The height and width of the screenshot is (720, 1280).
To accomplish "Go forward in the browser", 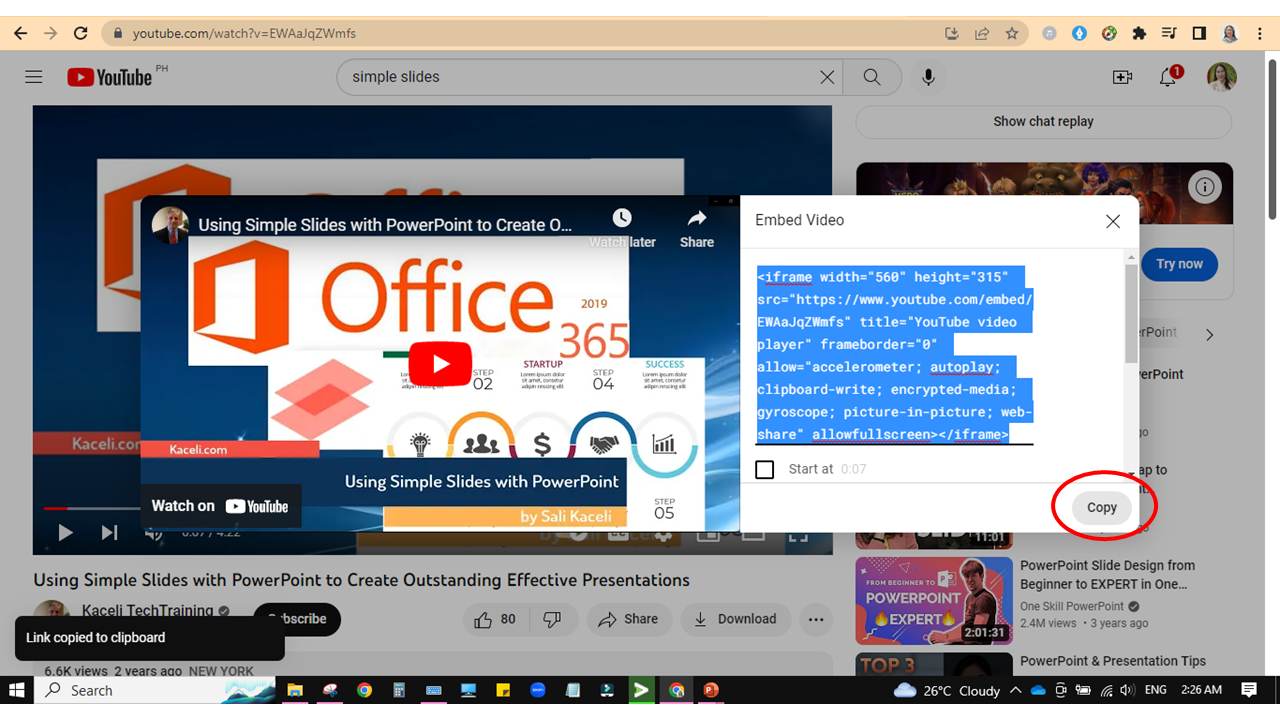I will (x=50, y=33).
